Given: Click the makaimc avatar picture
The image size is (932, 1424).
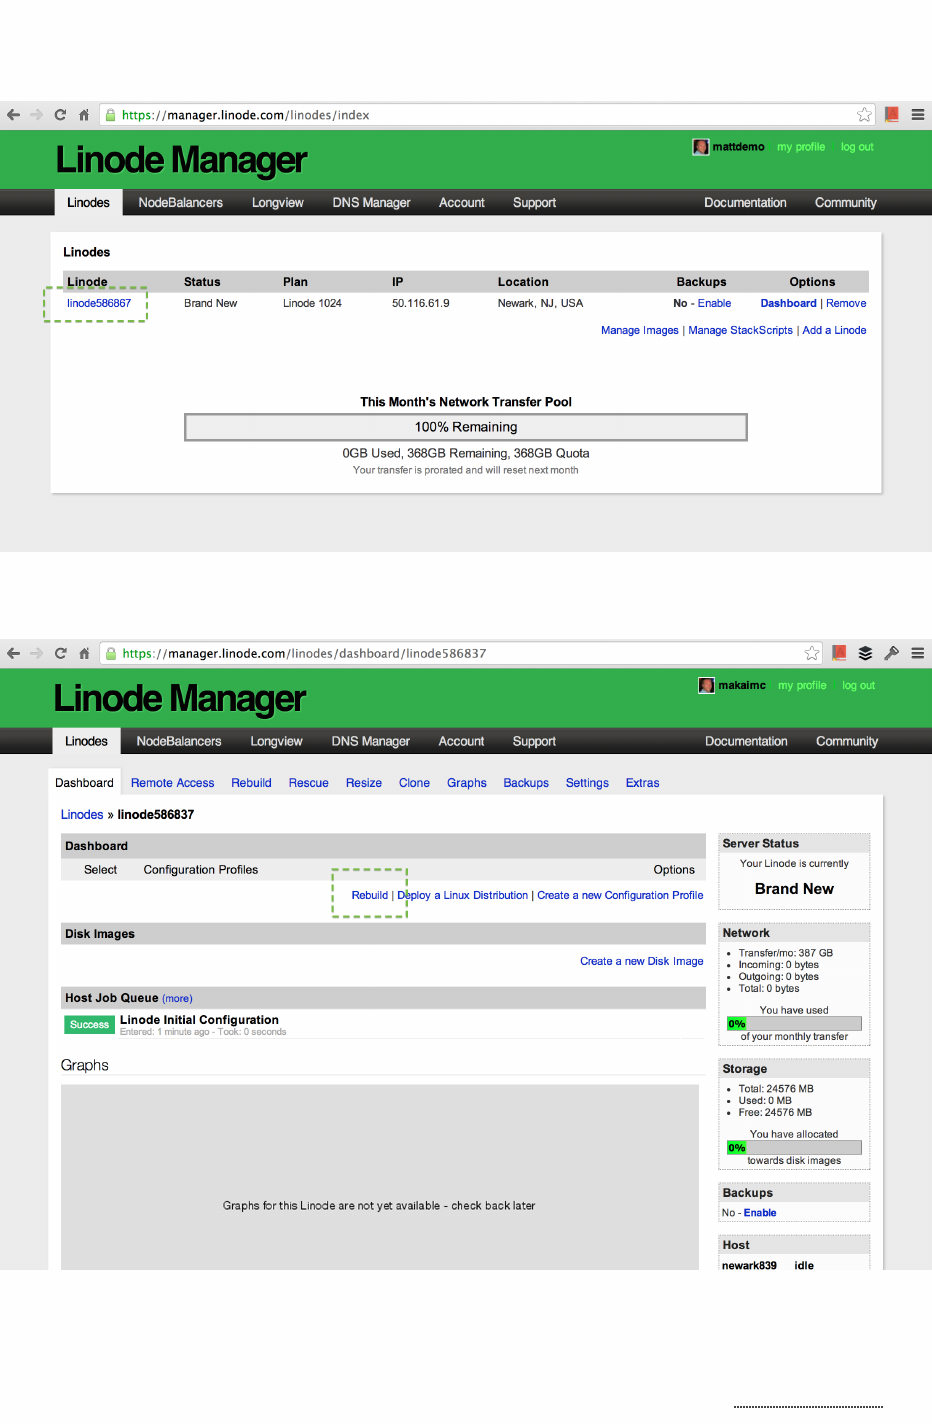Looking at the screenshot, I should coord(707,686).
